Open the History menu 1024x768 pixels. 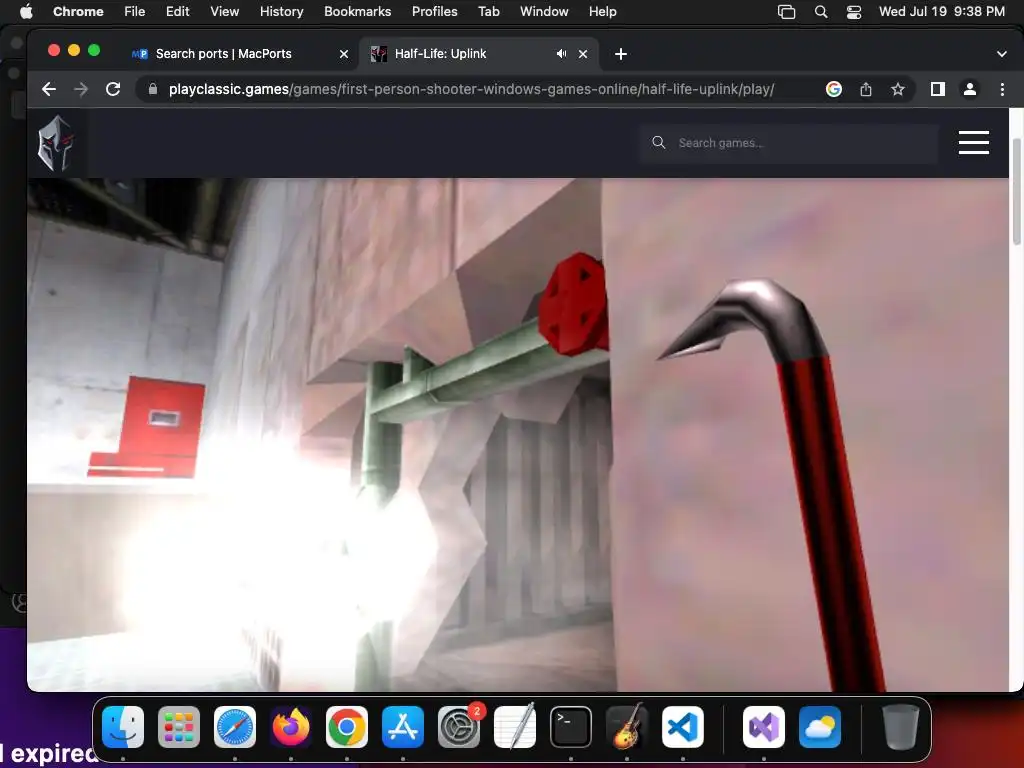point(281,12)
